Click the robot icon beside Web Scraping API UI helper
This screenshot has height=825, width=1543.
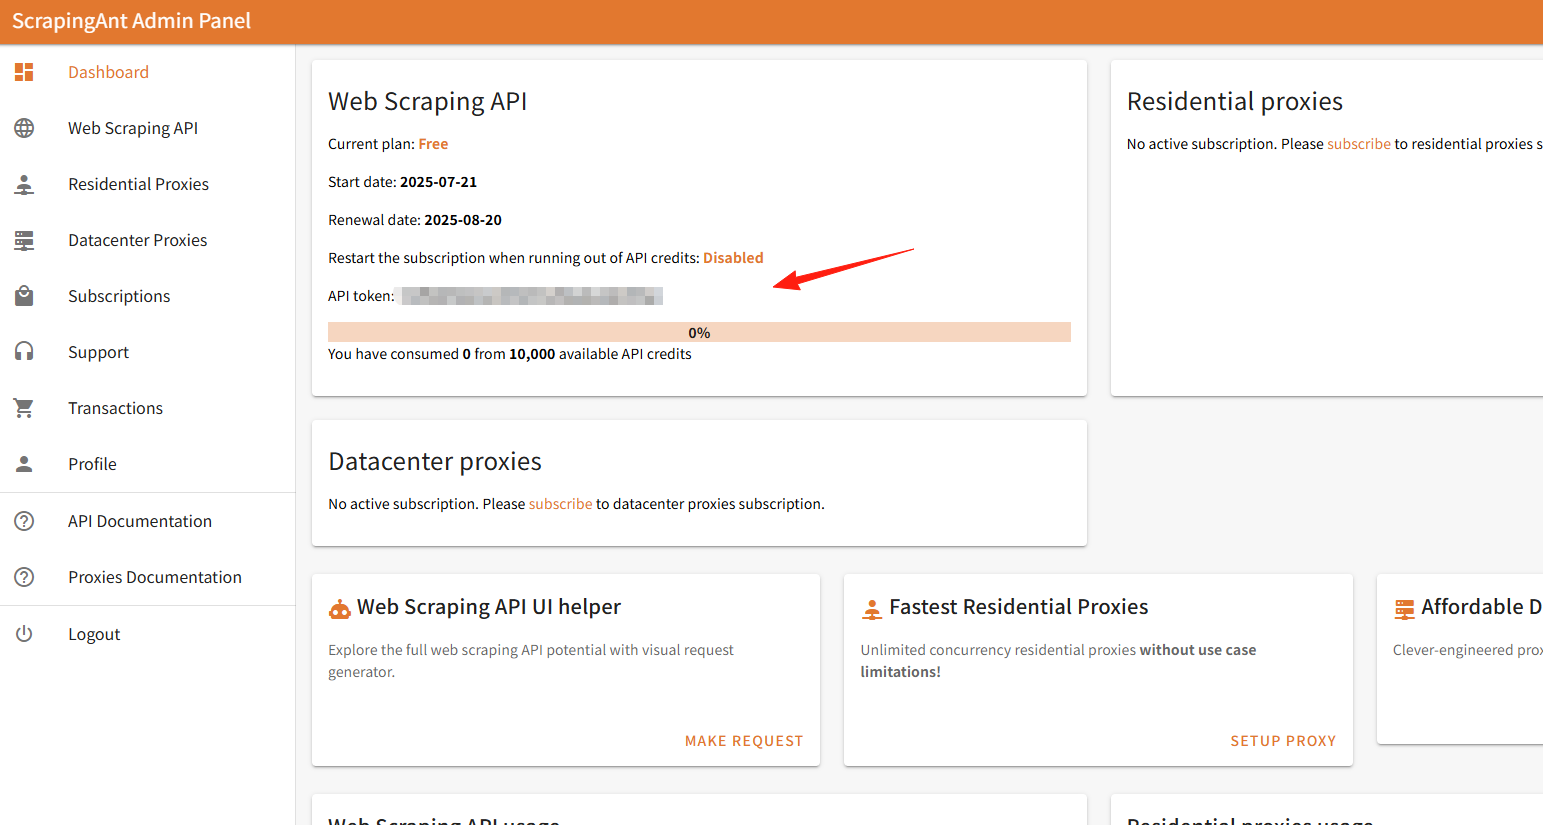340,608
